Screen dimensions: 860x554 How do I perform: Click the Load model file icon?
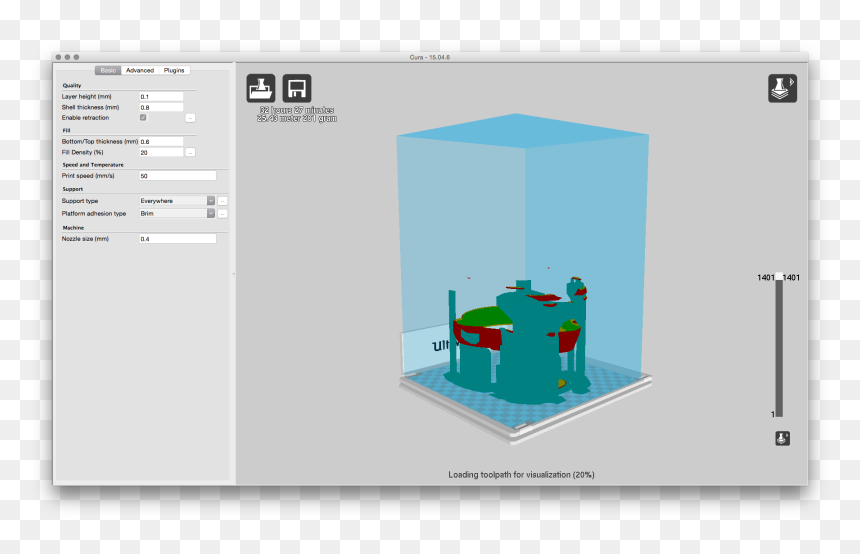tap(261, 88)
